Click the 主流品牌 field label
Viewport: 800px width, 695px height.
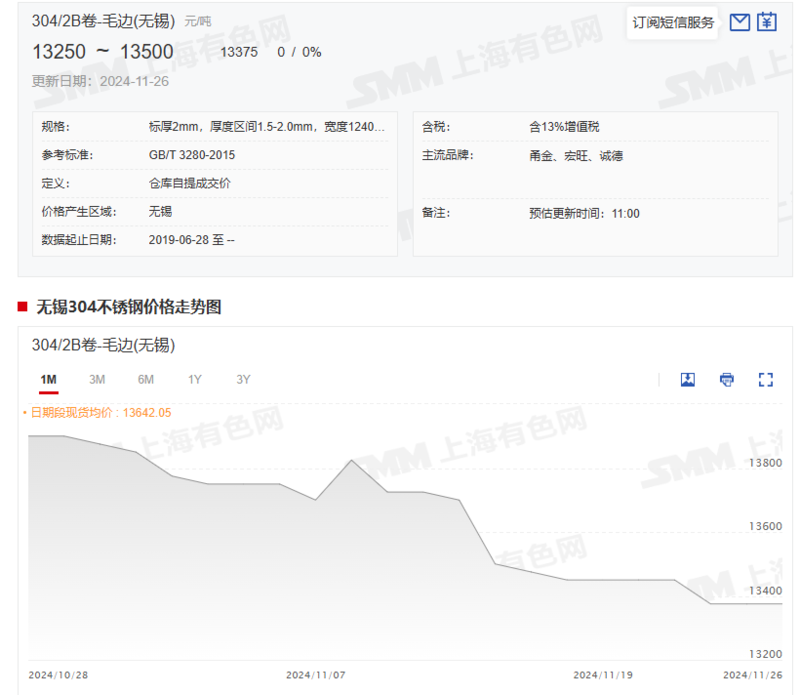pos(447,155)
